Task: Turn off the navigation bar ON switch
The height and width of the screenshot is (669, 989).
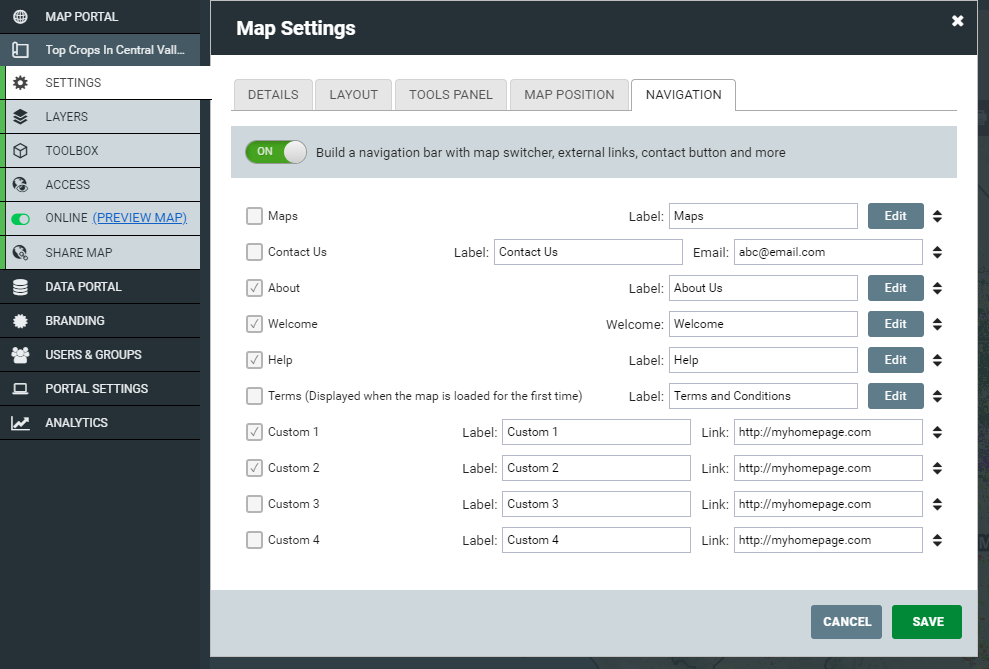Action: [x=276, y=152]
